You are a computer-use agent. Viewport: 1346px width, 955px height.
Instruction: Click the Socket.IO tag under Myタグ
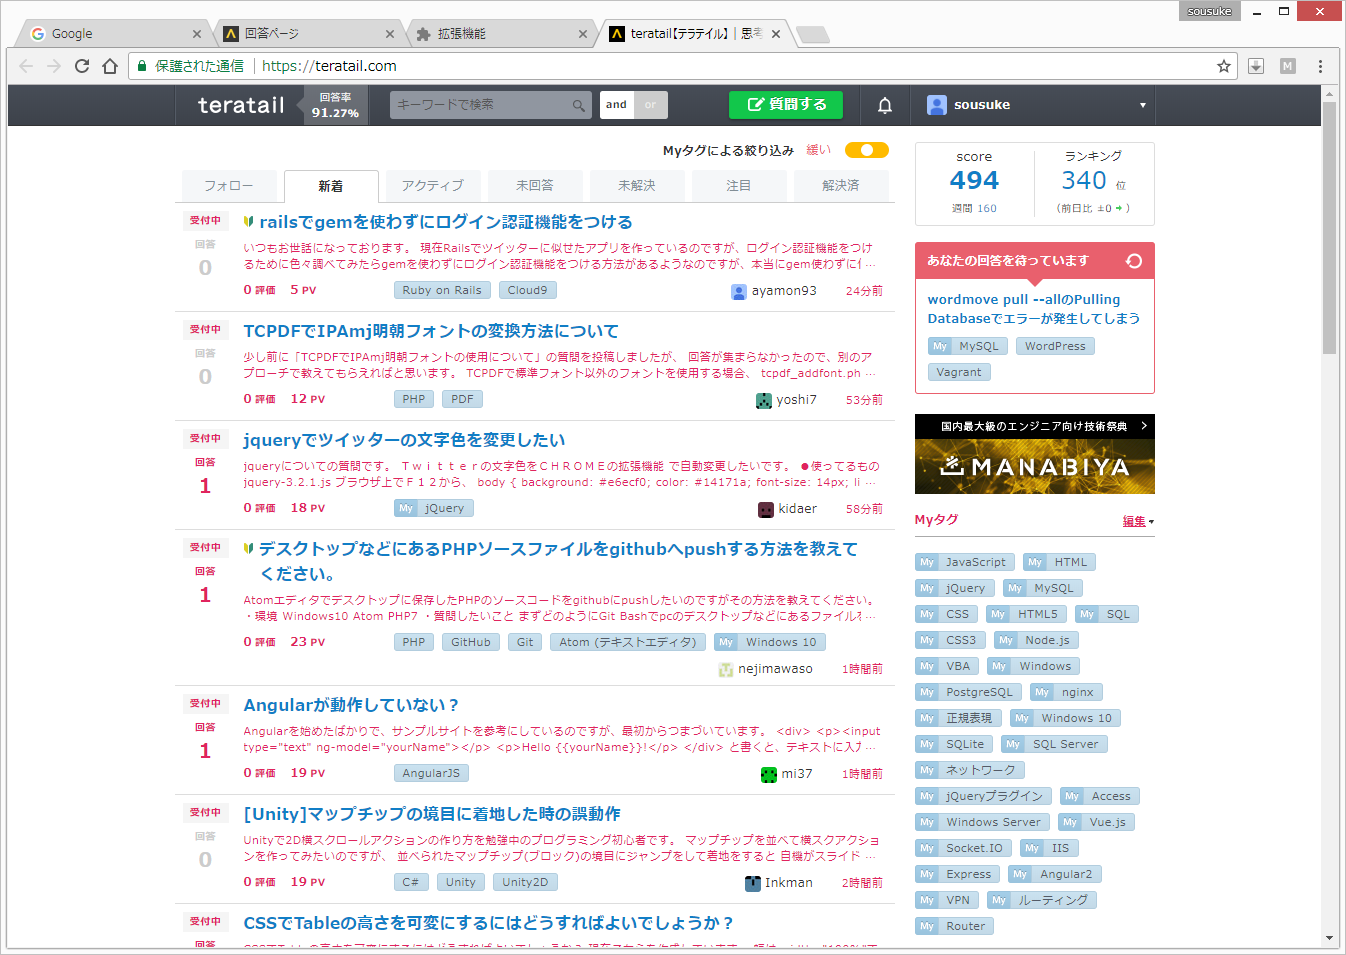point(964,848)
